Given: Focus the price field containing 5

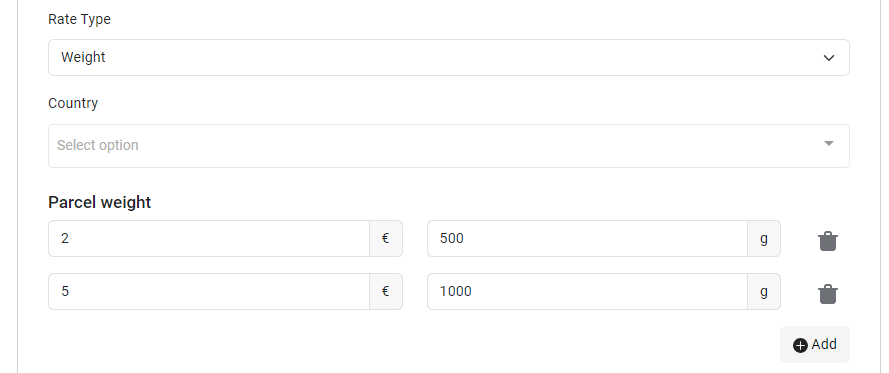Looking at the screenshot, I should click(209, 291).
